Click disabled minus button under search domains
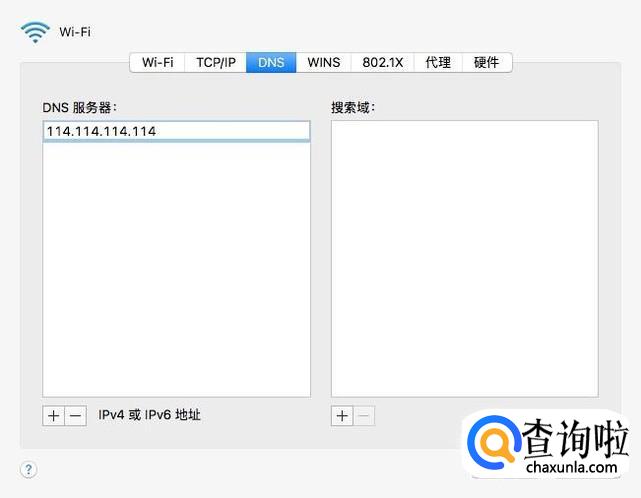 coord(364,416)
